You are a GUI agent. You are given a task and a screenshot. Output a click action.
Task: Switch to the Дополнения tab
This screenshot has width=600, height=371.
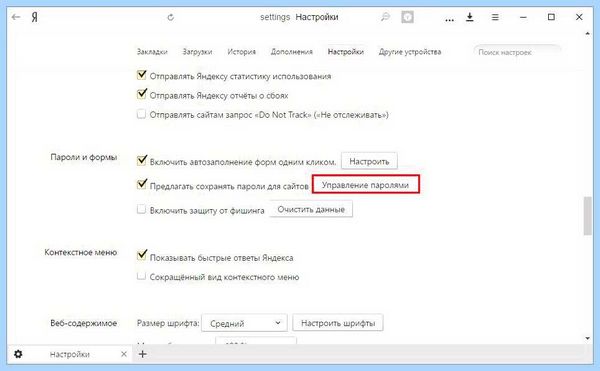(x=292, y=52)
